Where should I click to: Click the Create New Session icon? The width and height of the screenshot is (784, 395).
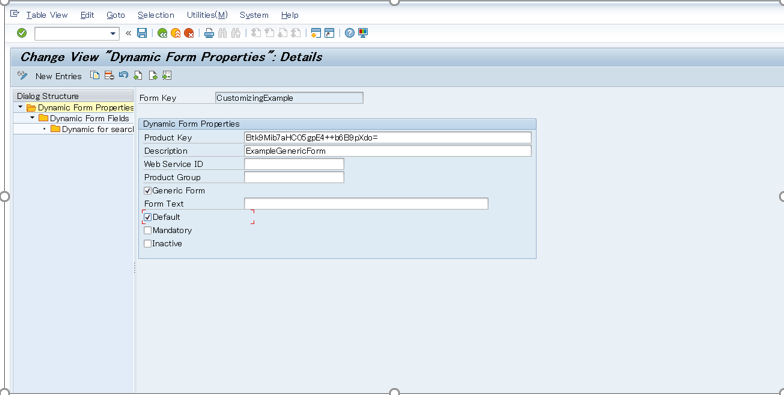[316, 33]
